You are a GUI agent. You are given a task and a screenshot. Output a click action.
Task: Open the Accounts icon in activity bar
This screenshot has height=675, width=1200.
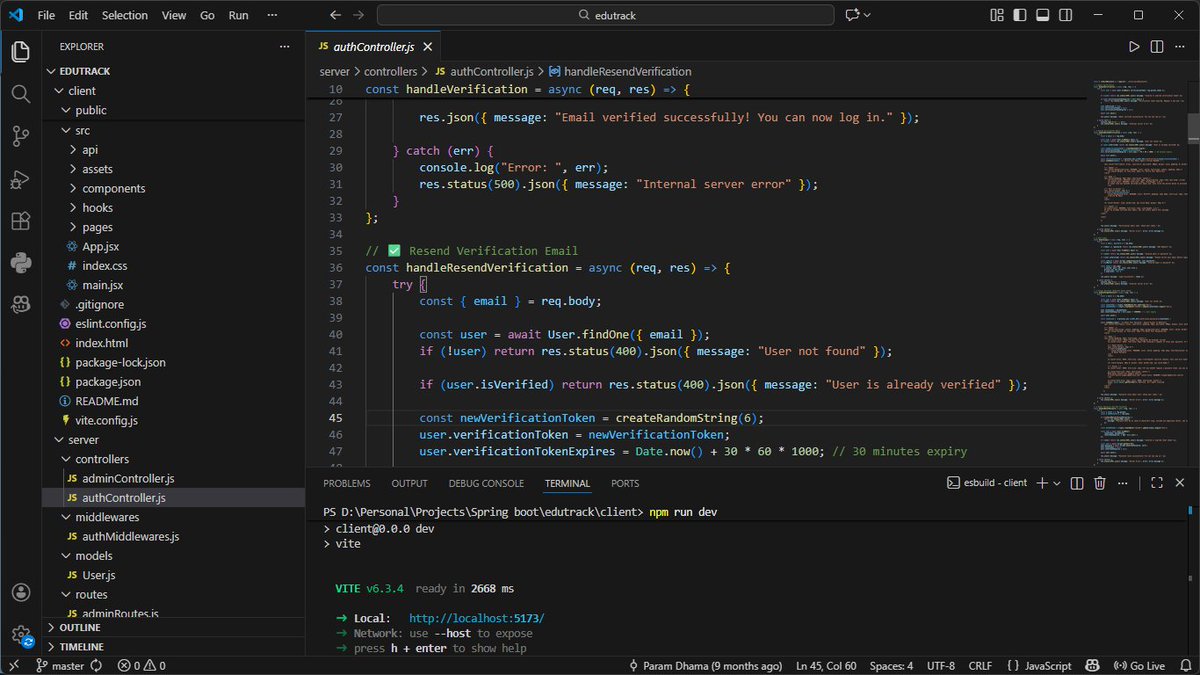pos(20,592)
